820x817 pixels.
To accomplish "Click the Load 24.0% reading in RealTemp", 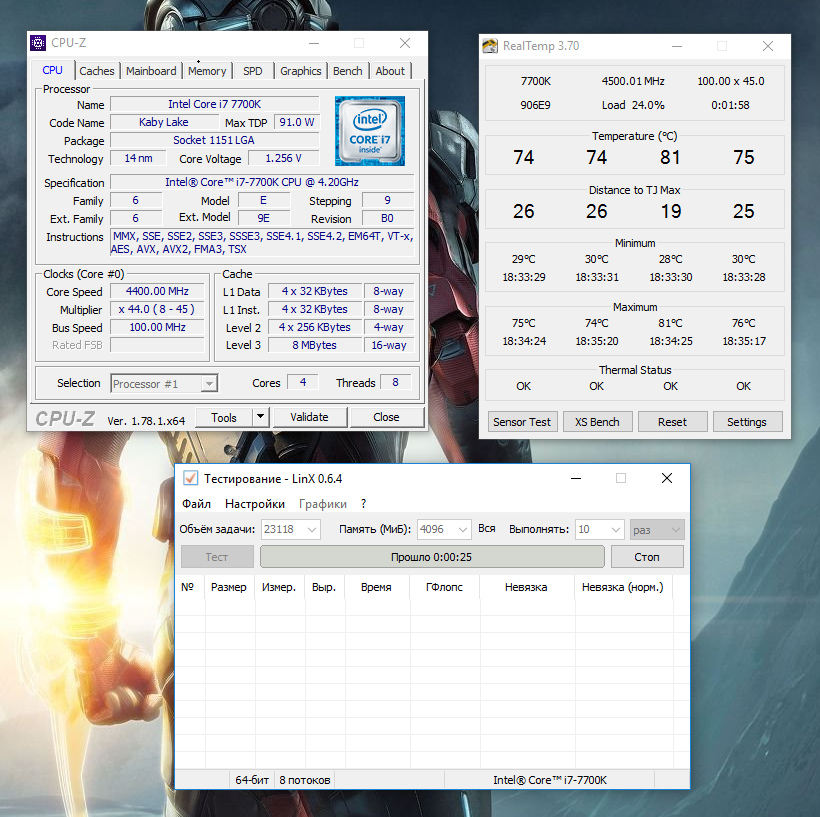I will coord(633,105).
